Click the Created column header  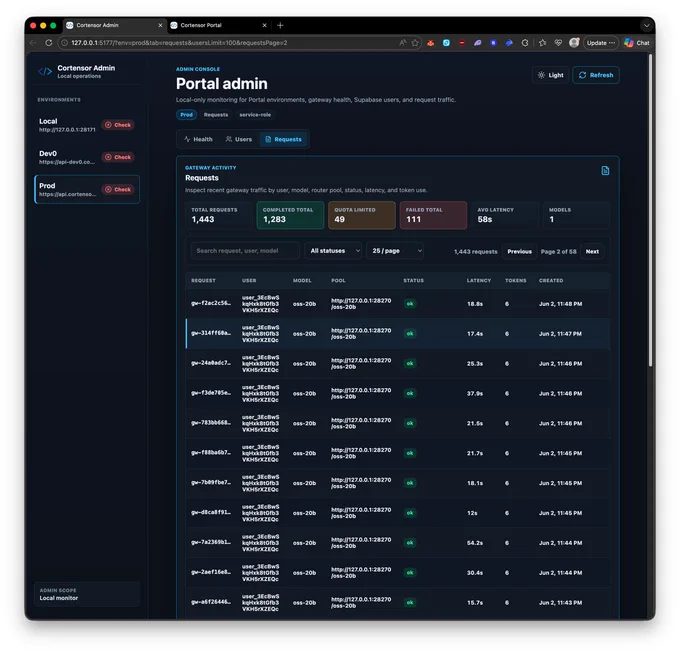(x=551, y=281)
